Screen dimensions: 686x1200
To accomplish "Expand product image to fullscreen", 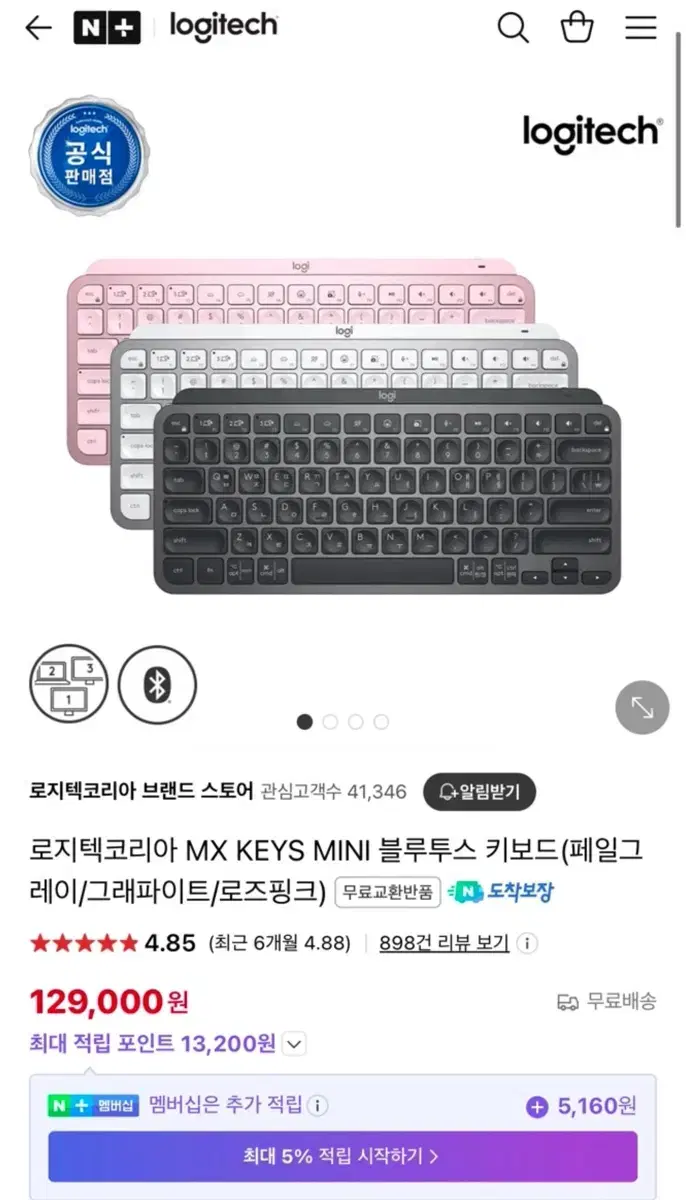I will tap(641, 707).
